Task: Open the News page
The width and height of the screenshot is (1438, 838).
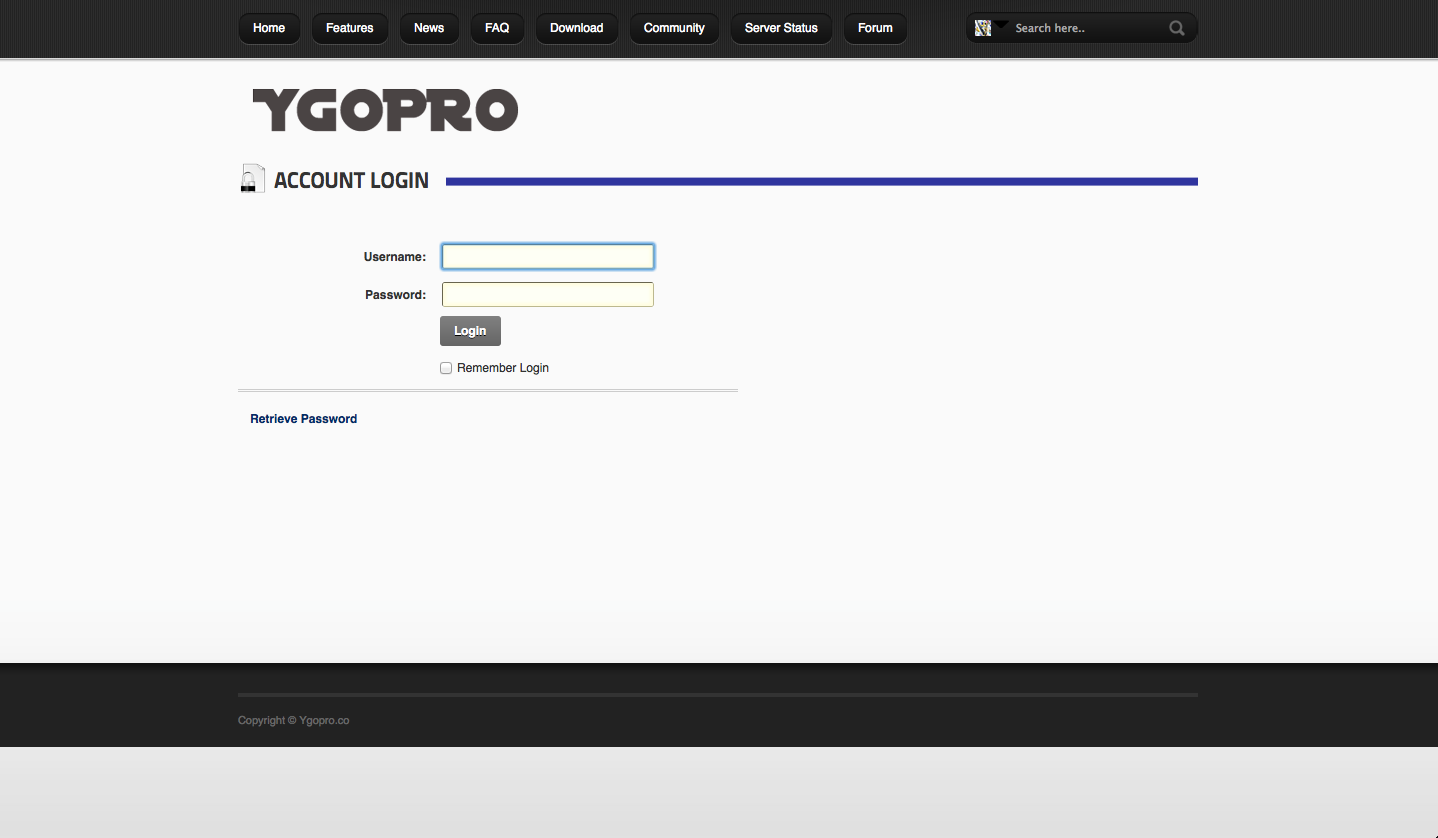Action: 429,28
